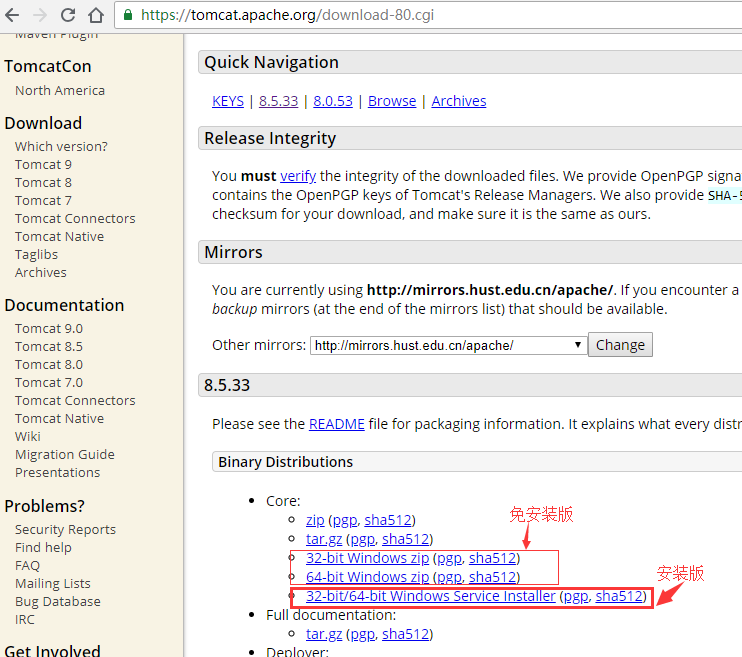This screenshot has height=657, width=742.
Task: Open Taglibs in sidebar
Action: click(x=36, y=255)
